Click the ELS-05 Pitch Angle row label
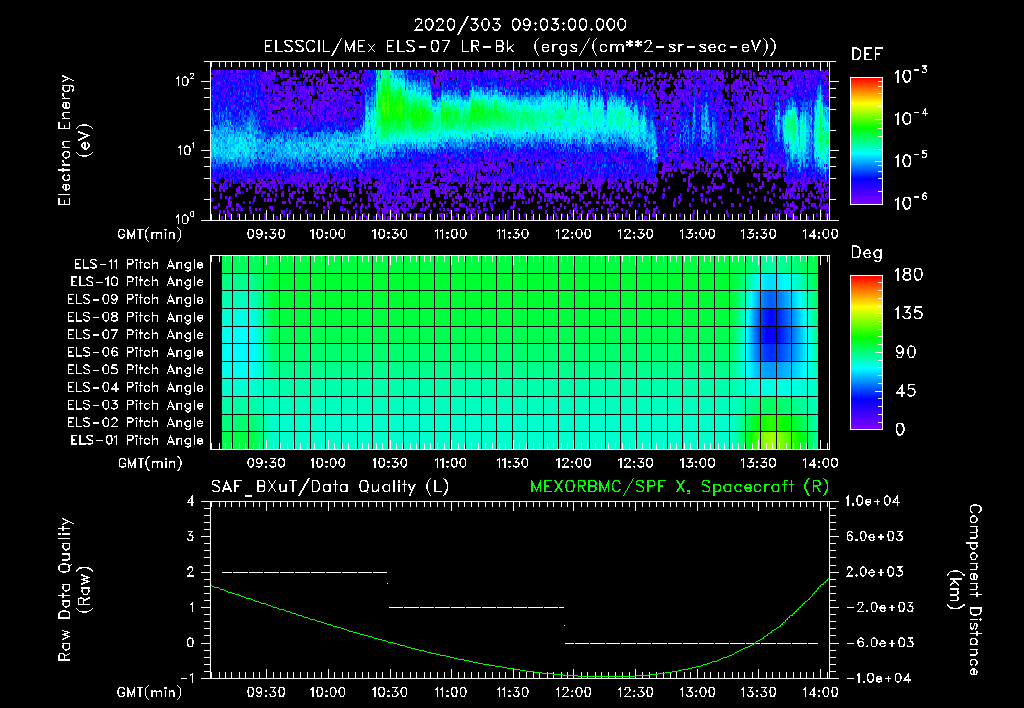This screenshot has width=1024, height=708. click(x=136, y=370)
